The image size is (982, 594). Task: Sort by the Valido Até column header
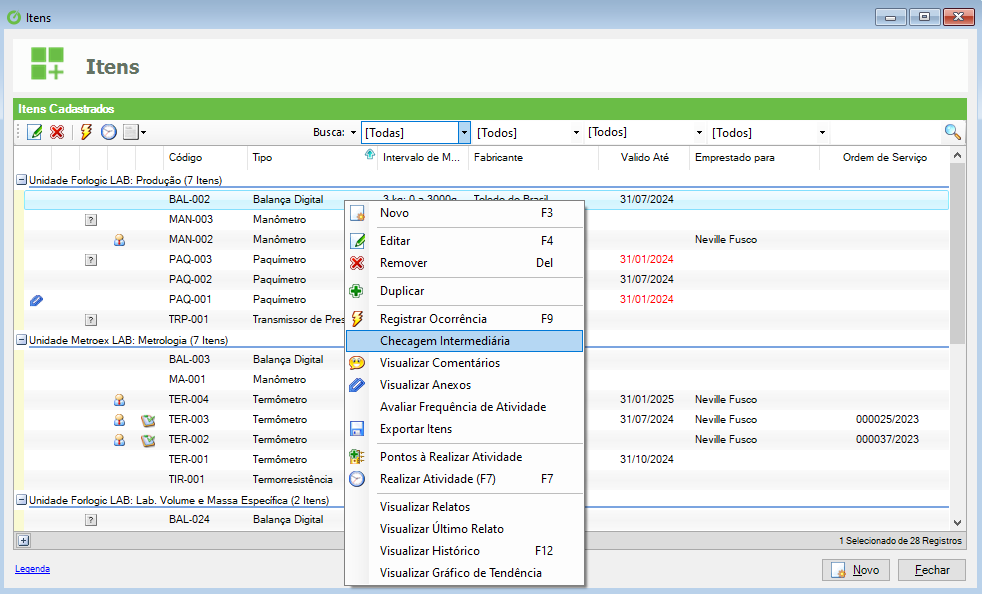644,157
